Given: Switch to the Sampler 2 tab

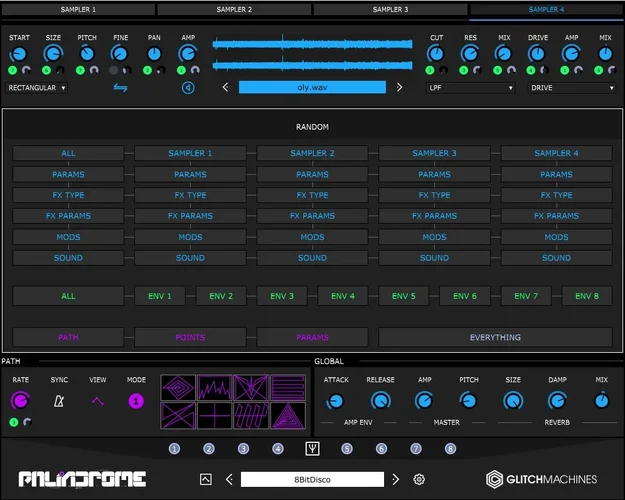Looking at the screenshot, I should tap(234, 9).
